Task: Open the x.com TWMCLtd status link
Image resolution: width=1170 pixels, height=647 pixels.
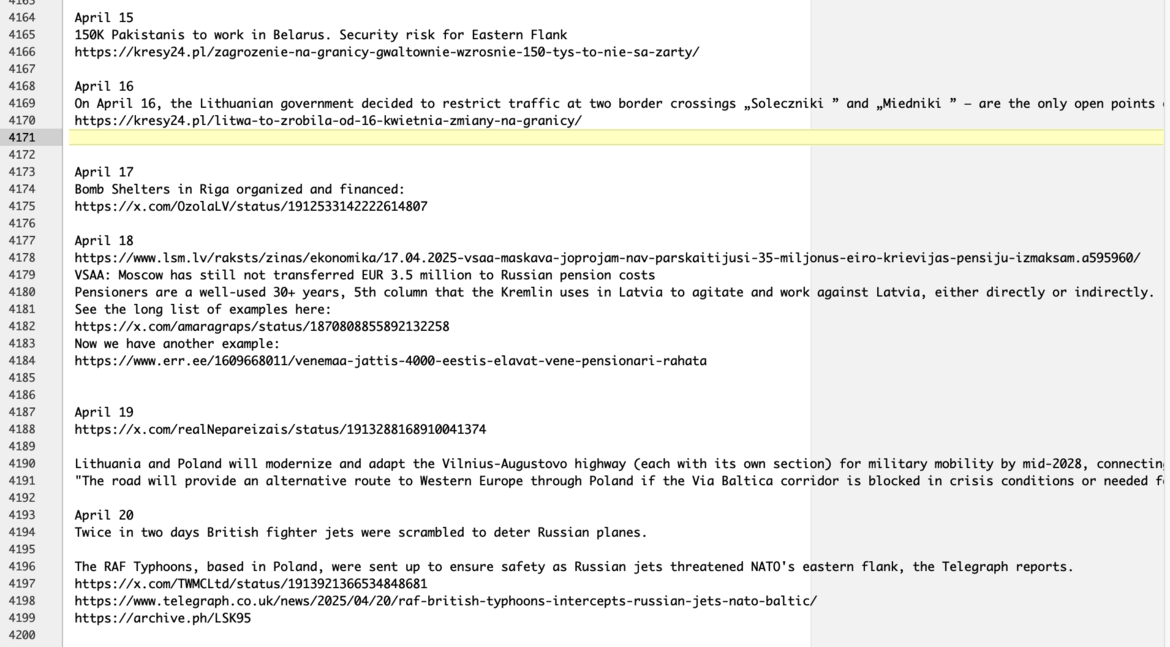Action: (x=250, y=584)
